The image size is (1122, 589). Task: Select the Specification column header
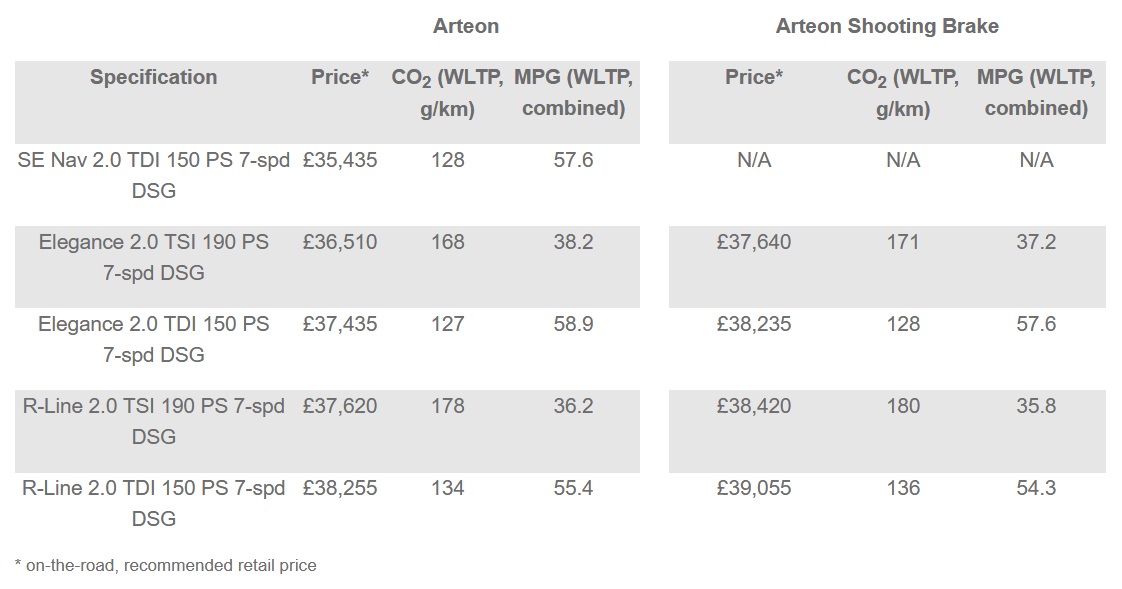tap(153, 77)
